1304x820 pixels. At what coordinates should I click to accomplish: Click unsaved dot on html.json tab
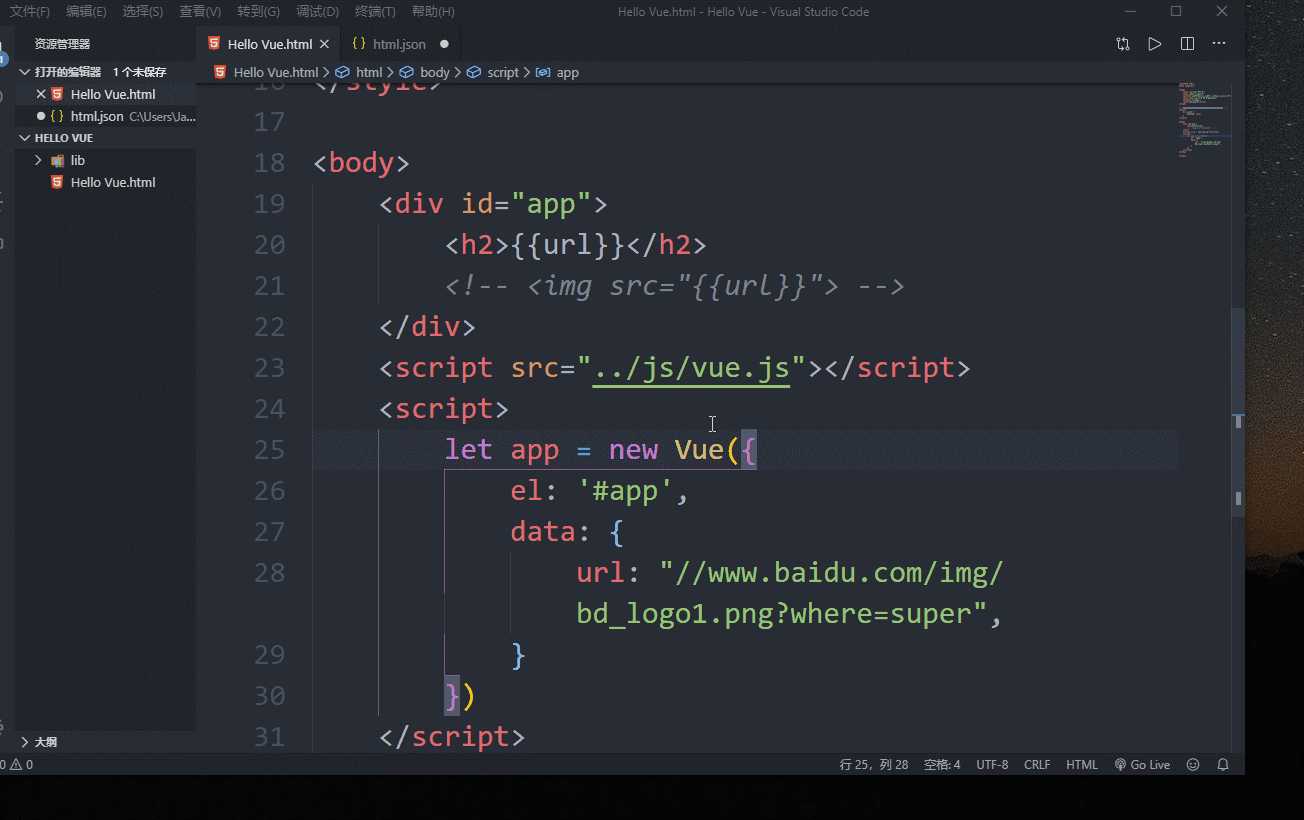tap(444, 44)
